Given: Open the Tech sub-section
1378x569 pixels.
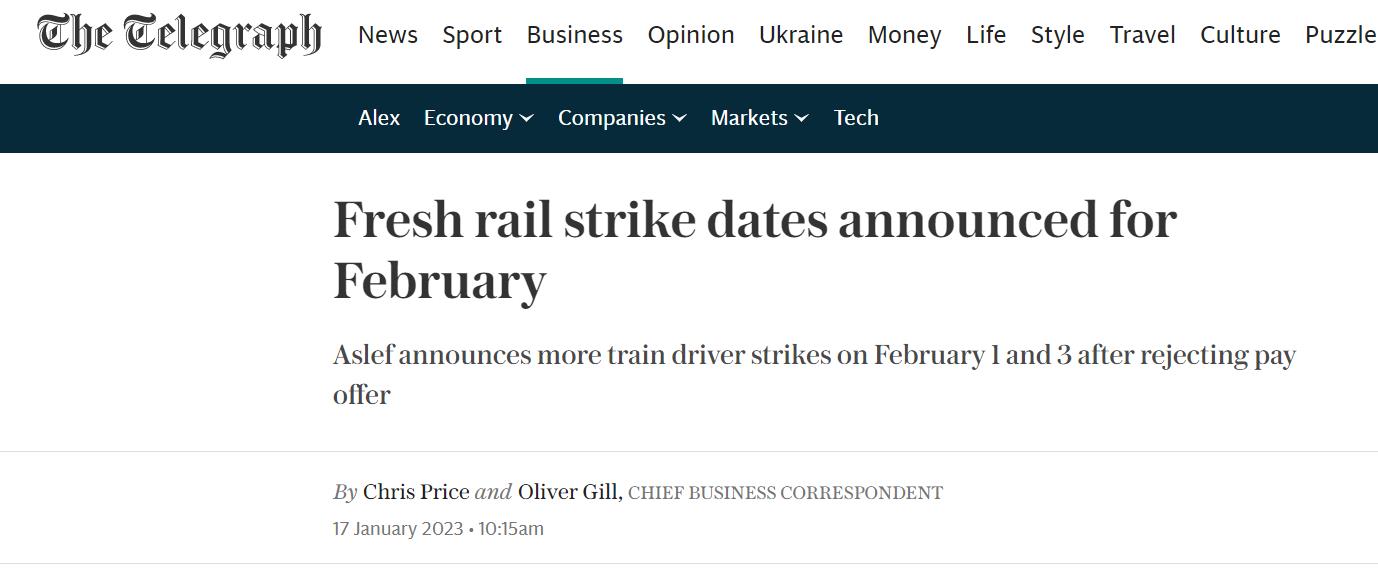Looking at the screenshot, I should 856,118.
